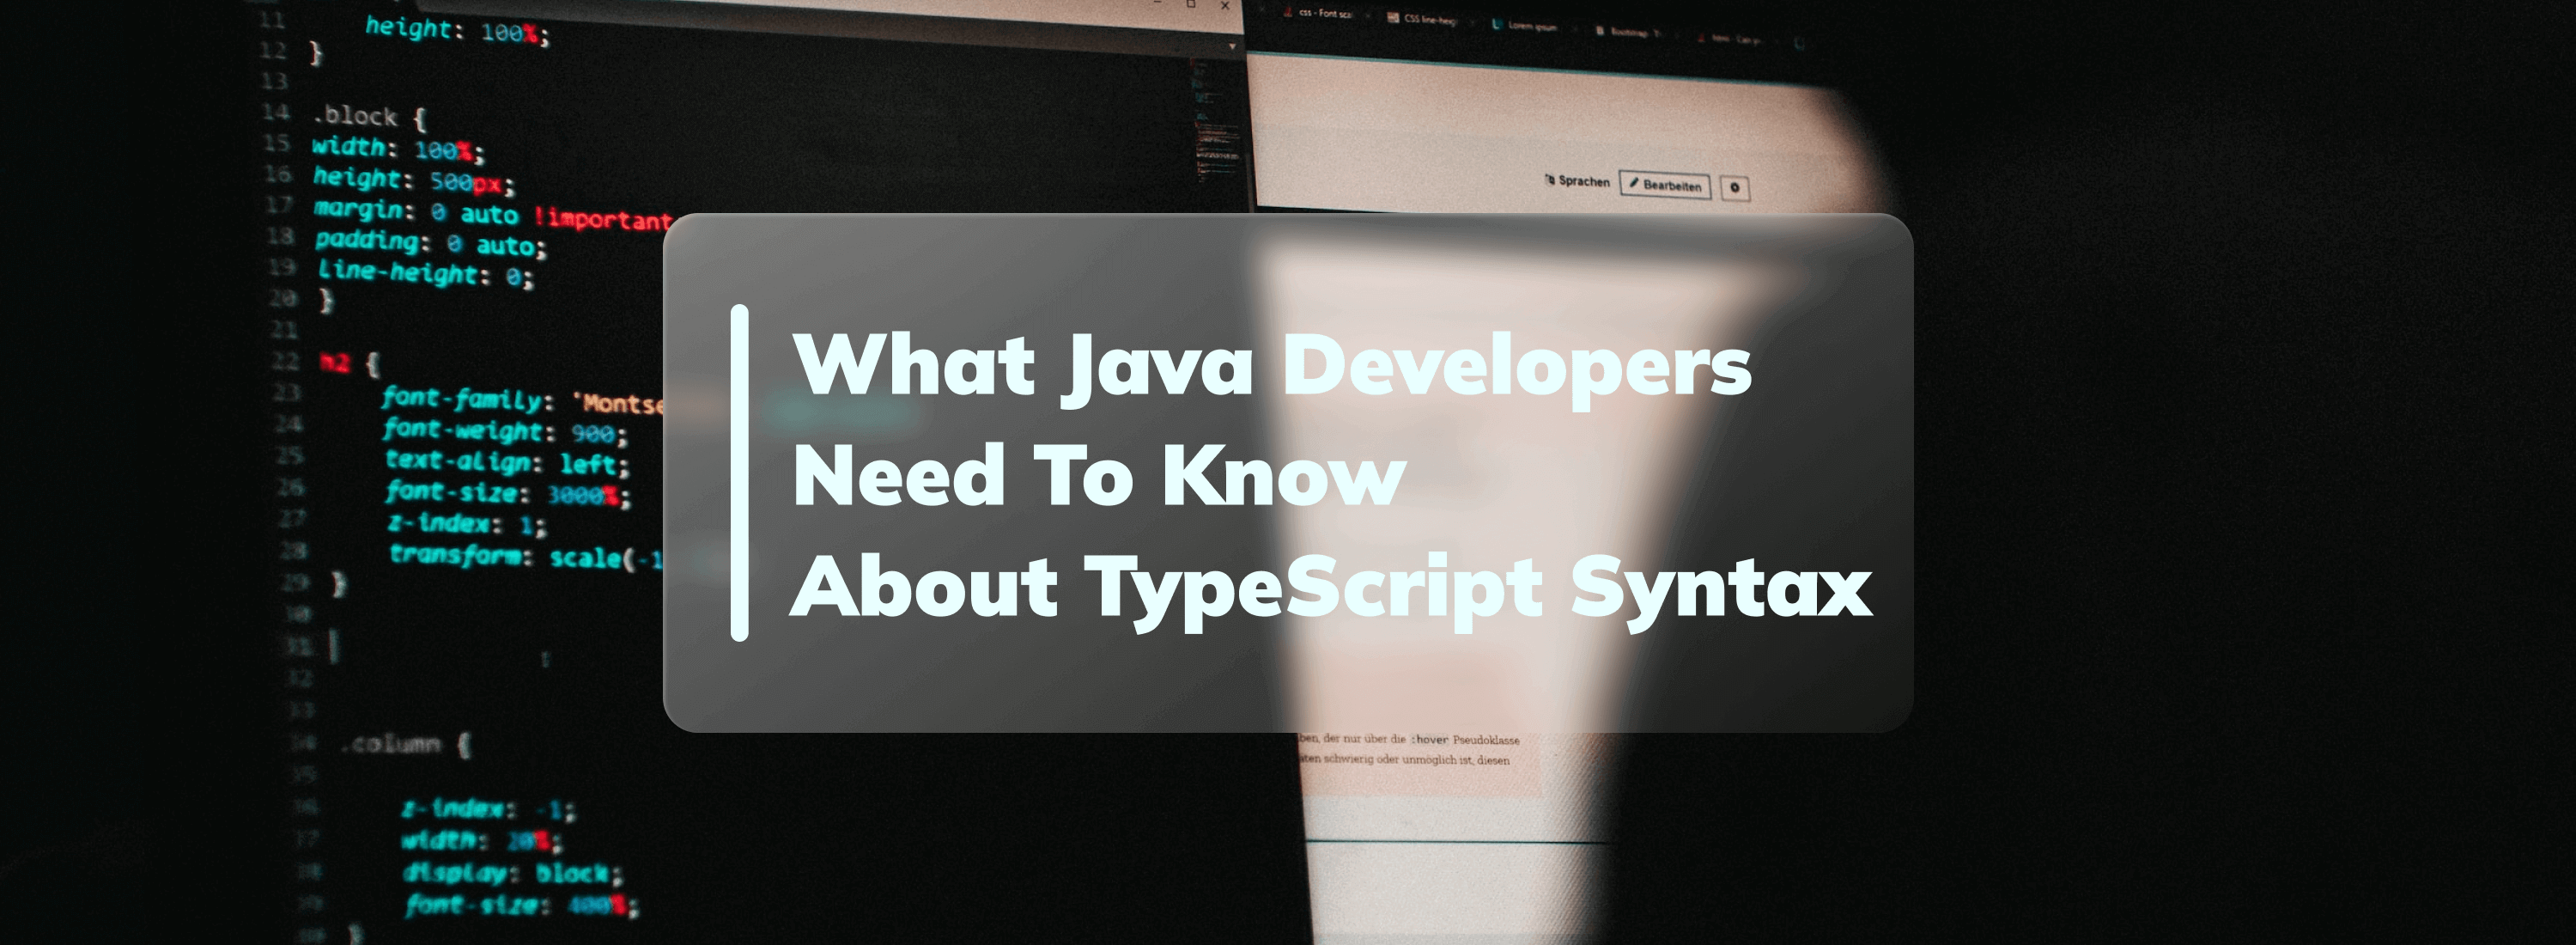Switch to the 'Lorem ipsum' browser tab
This screenshot has height=945, width=2576.
(x=1525, y=25)
